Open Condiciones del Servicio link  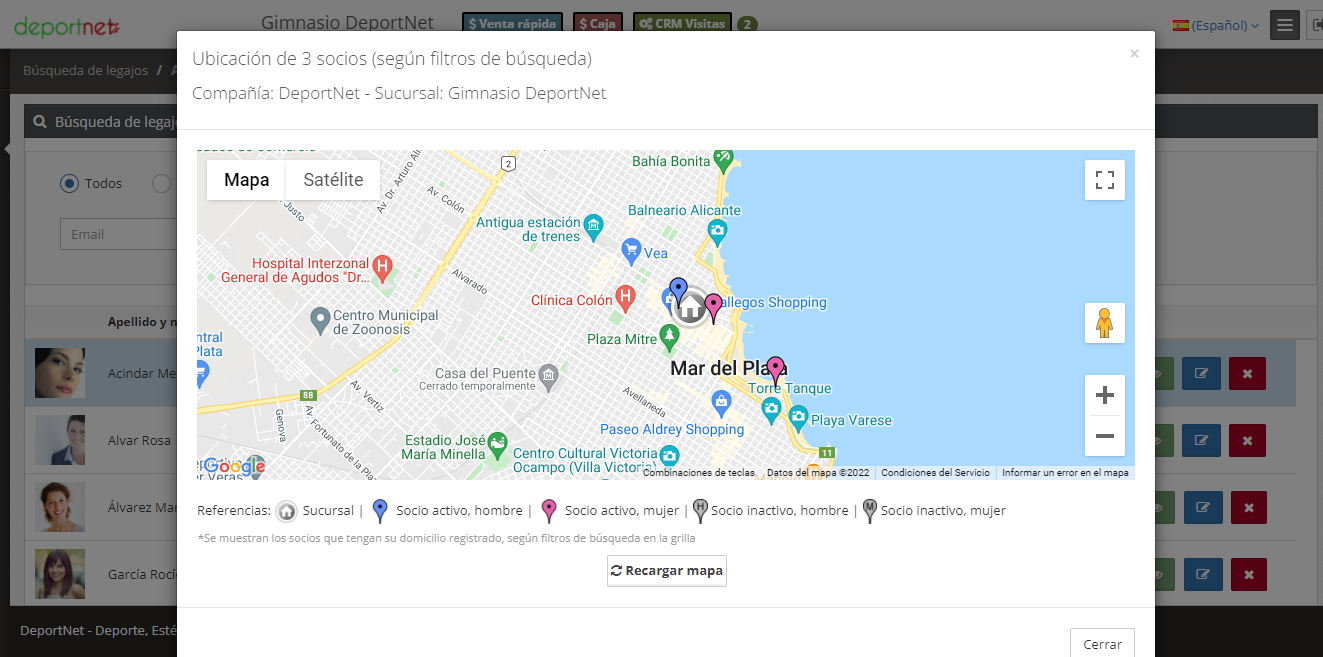coord(935,473)
